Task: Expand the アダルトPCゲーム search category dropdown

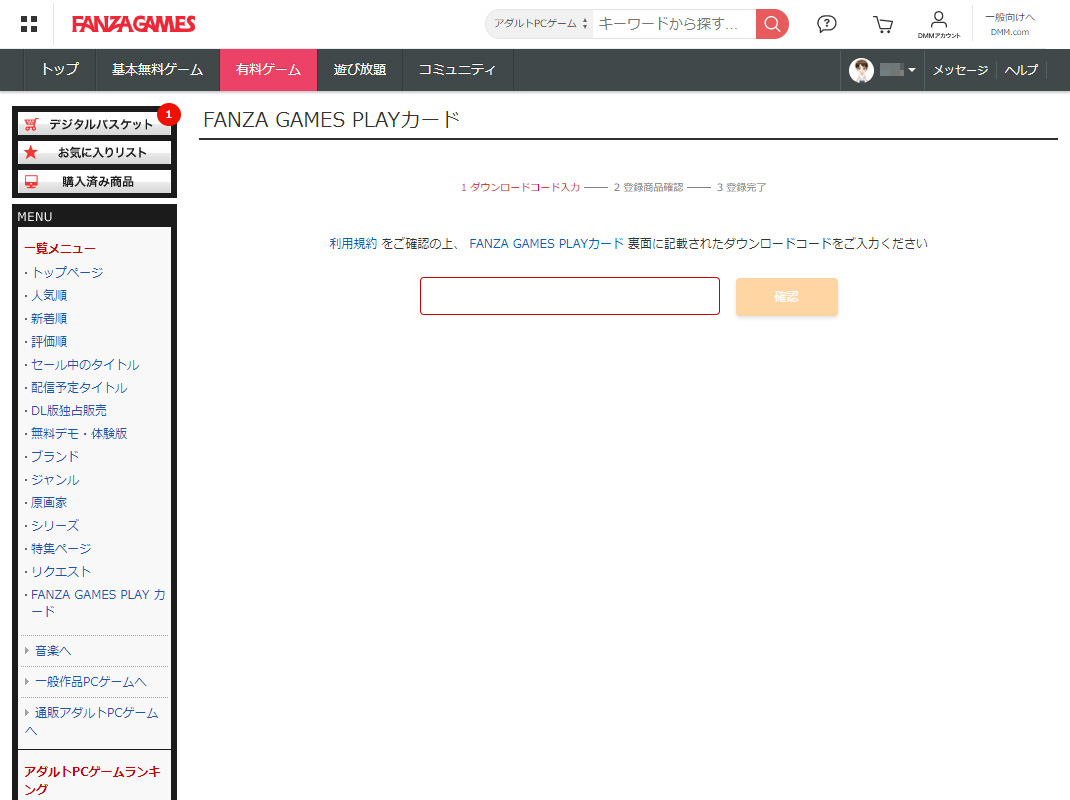Action: coord(540,24)
